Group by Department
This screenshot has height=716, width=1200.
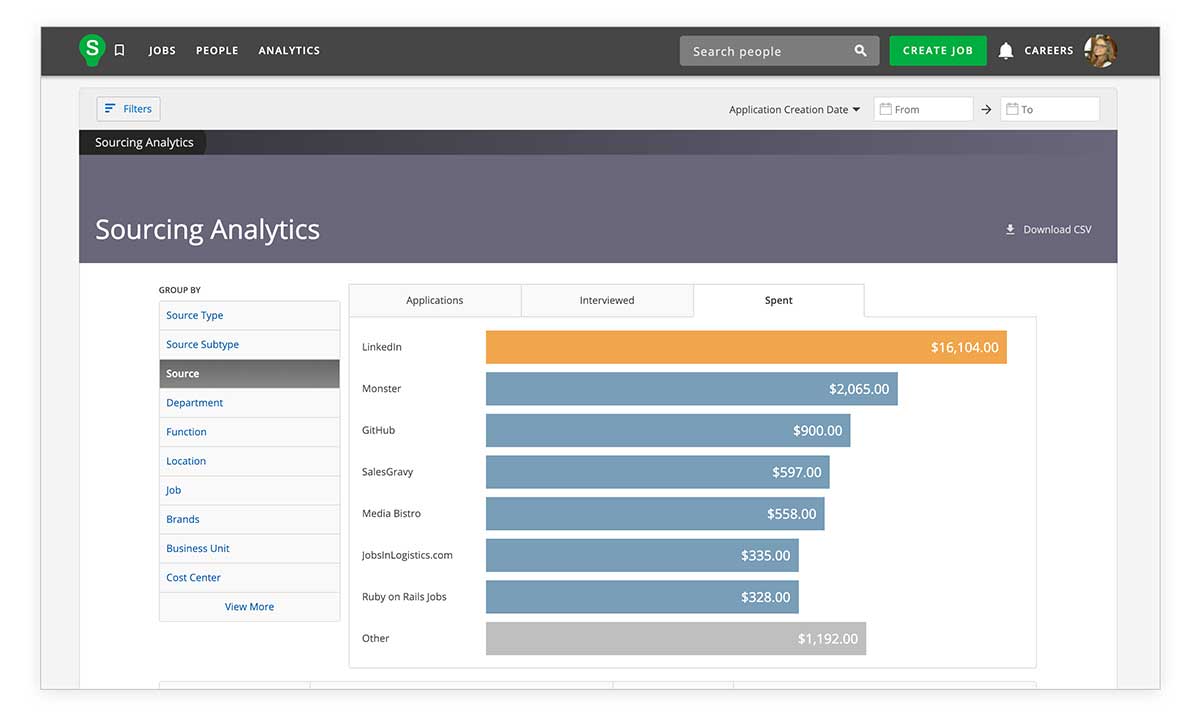(x=195, y=403)
